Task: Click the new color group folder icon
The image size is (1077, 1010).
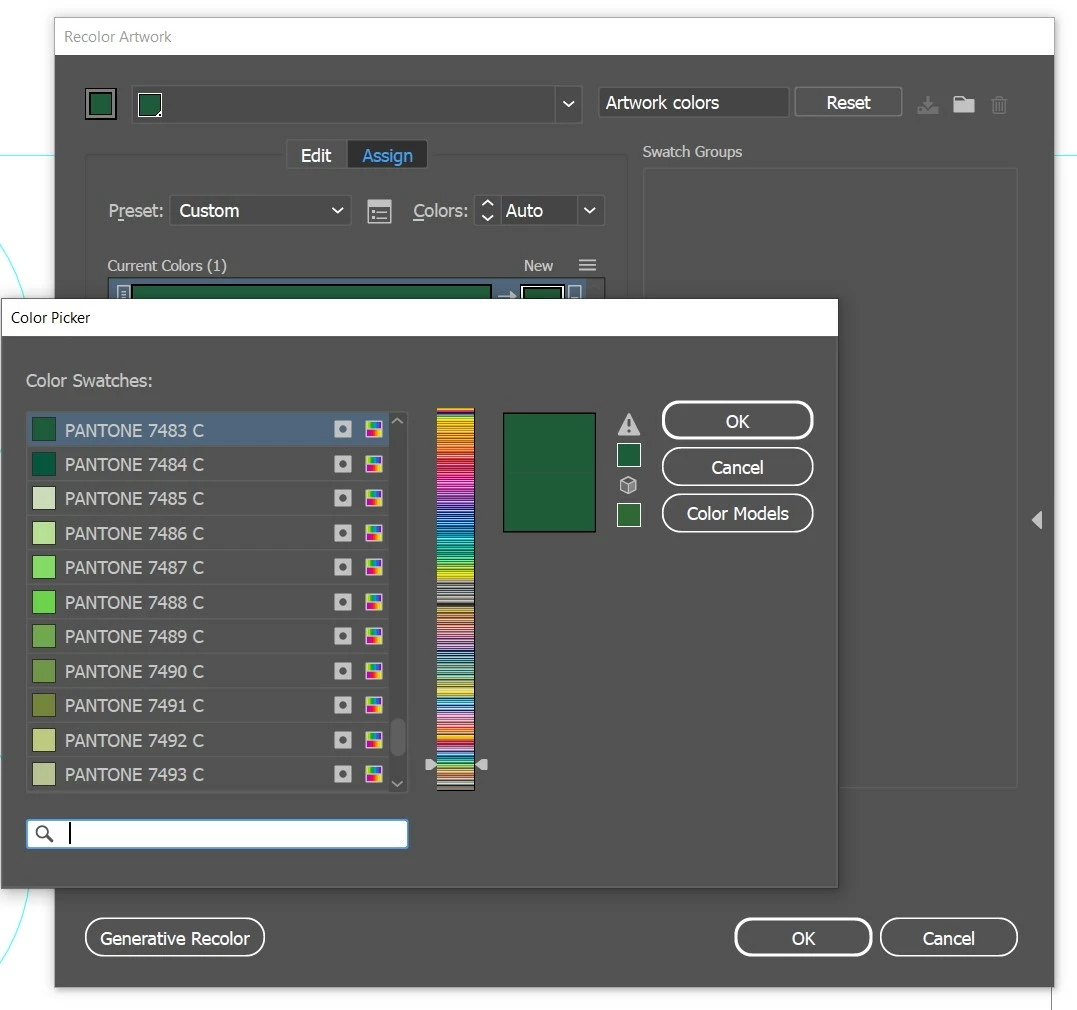Action: [x=964, y=104]
